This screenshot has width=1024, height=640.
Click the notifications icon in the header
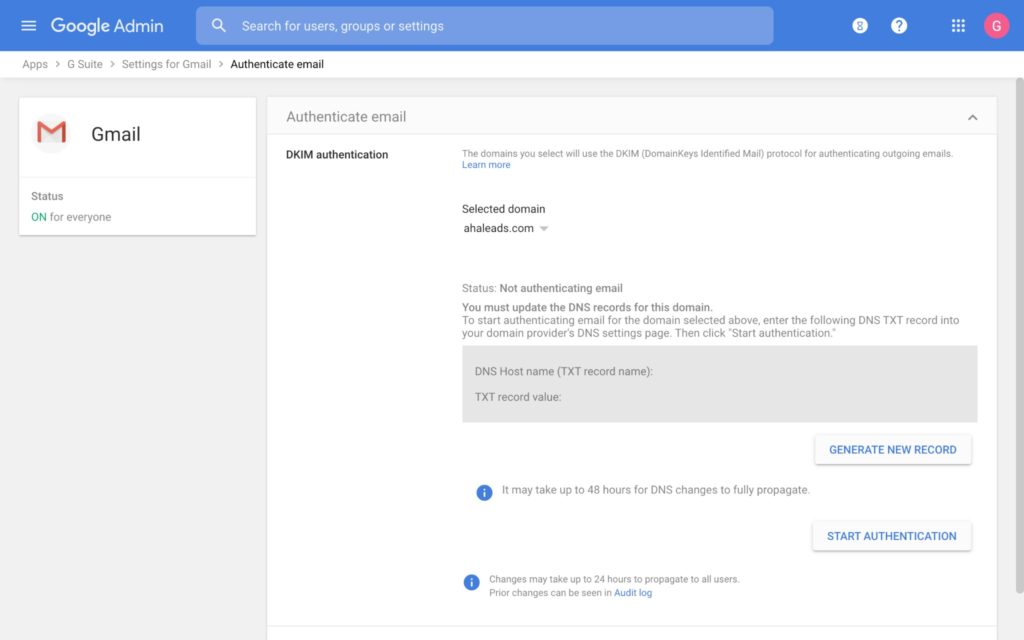point(860,25)
